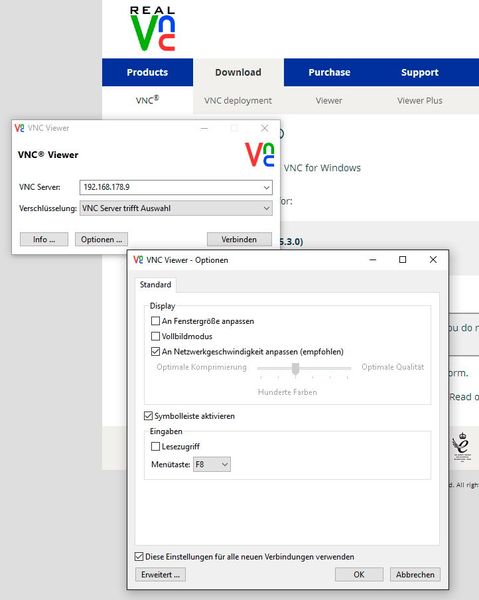Click Optionen dialog title bar VNC icon

click(x=138, y=260)
